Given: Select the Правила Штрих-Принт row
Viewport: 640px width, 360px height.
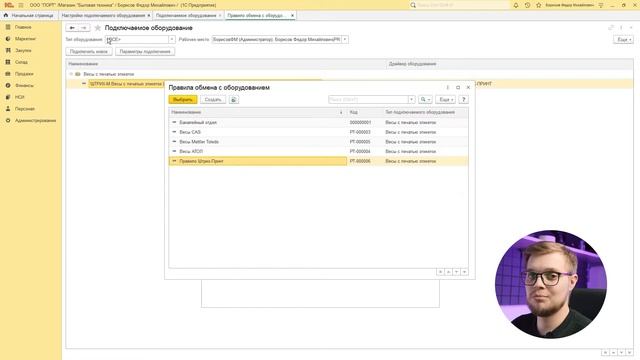Looking at the screenshot, I should click(x=318, y=161).
